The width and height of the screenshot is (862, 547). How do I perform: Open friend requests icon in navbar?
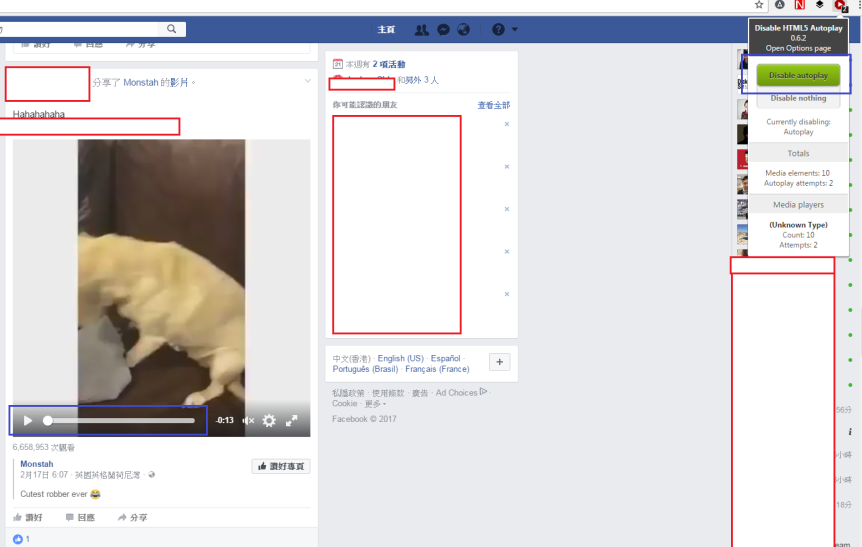click(x=421, y=30)
